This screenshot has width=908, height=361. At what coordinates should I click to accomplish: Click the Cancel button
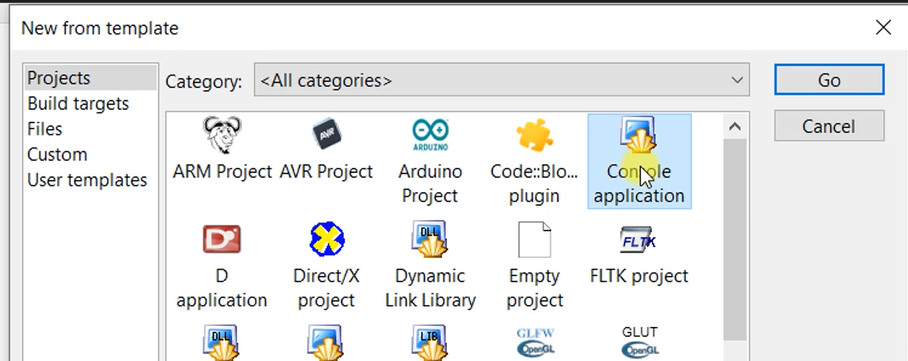coord(829,126)
